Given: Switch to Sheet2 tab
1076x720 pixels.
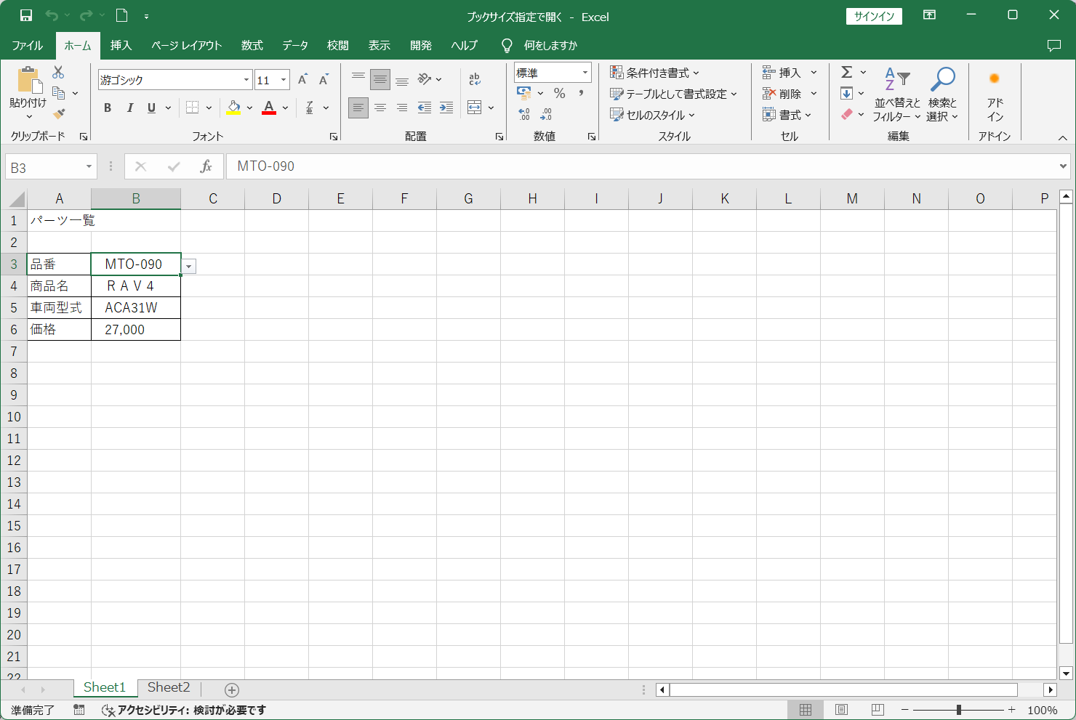Looking at the screenshot, I should [x=168, y=688].
